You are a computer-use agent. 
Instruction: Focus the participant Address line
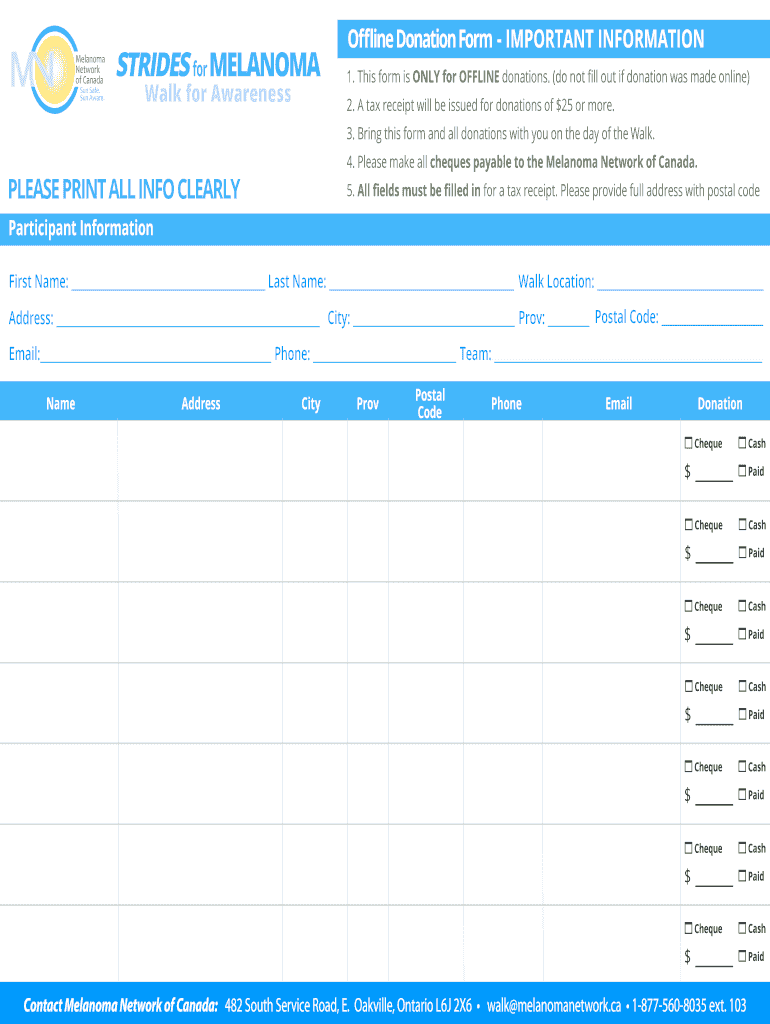(x=188, y=319)
